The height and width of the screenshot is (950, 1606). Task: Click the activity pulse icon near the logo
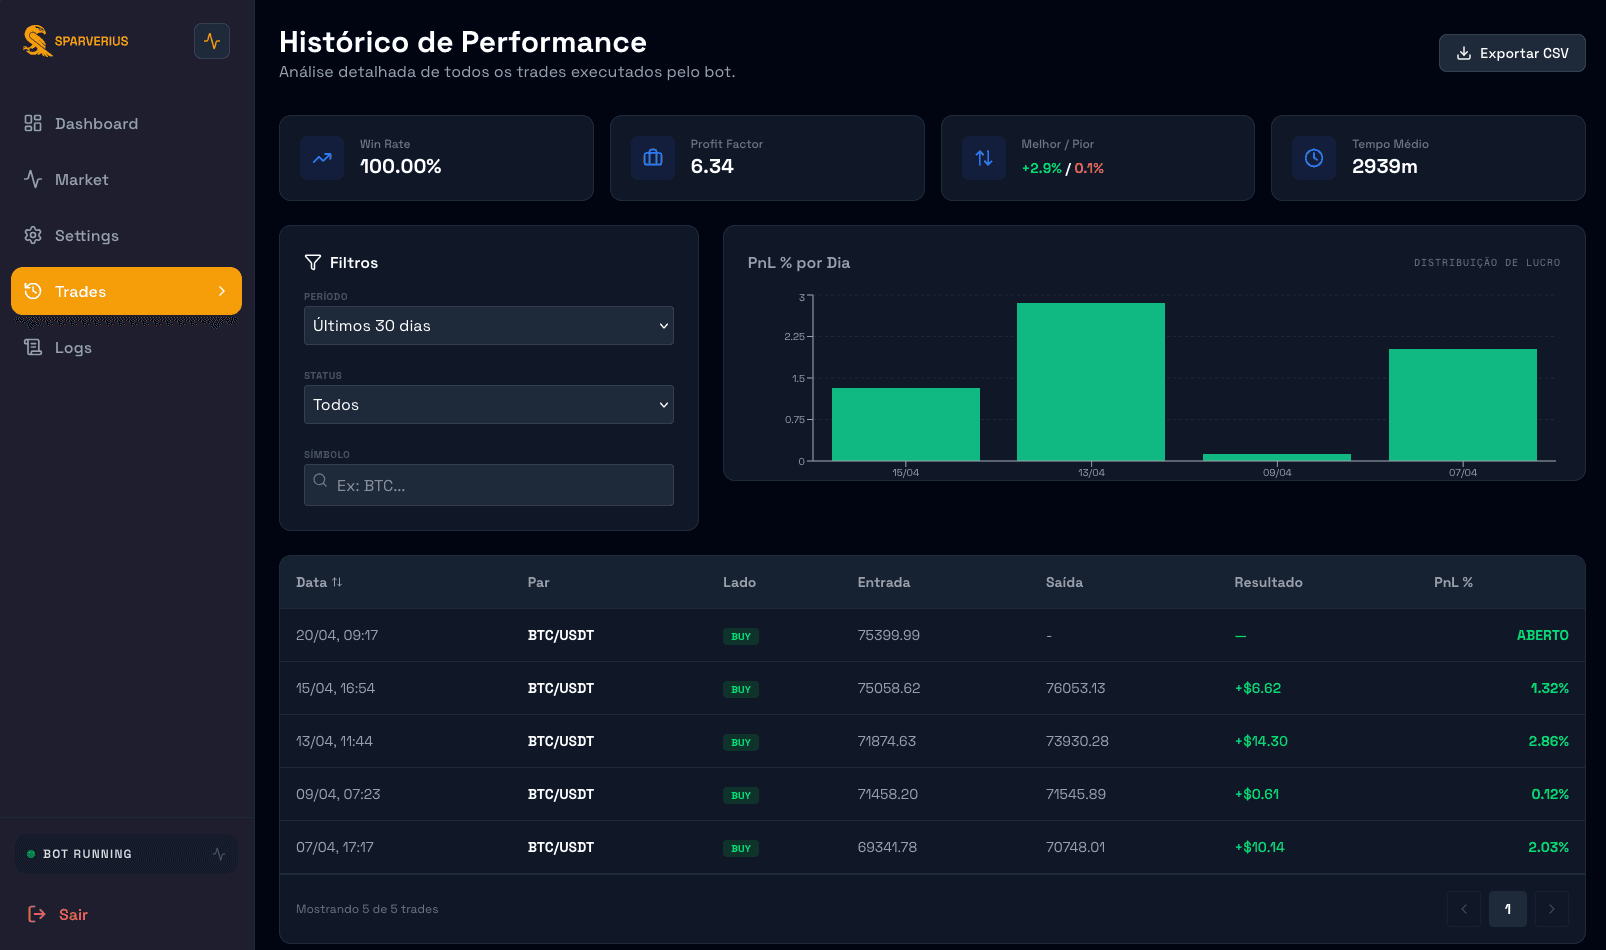tap(211, 40)
